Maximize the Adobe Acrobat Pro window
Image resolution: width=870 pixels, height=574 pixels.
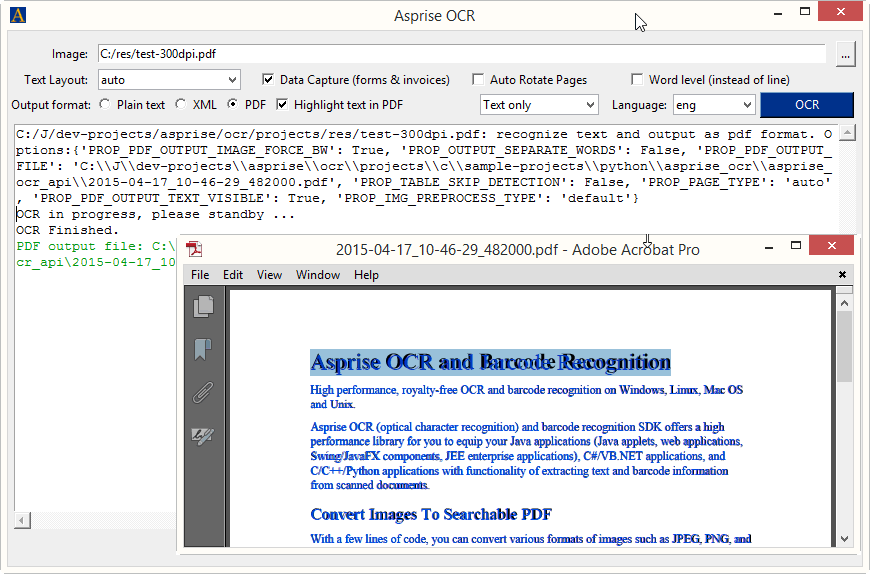[796, 246]
